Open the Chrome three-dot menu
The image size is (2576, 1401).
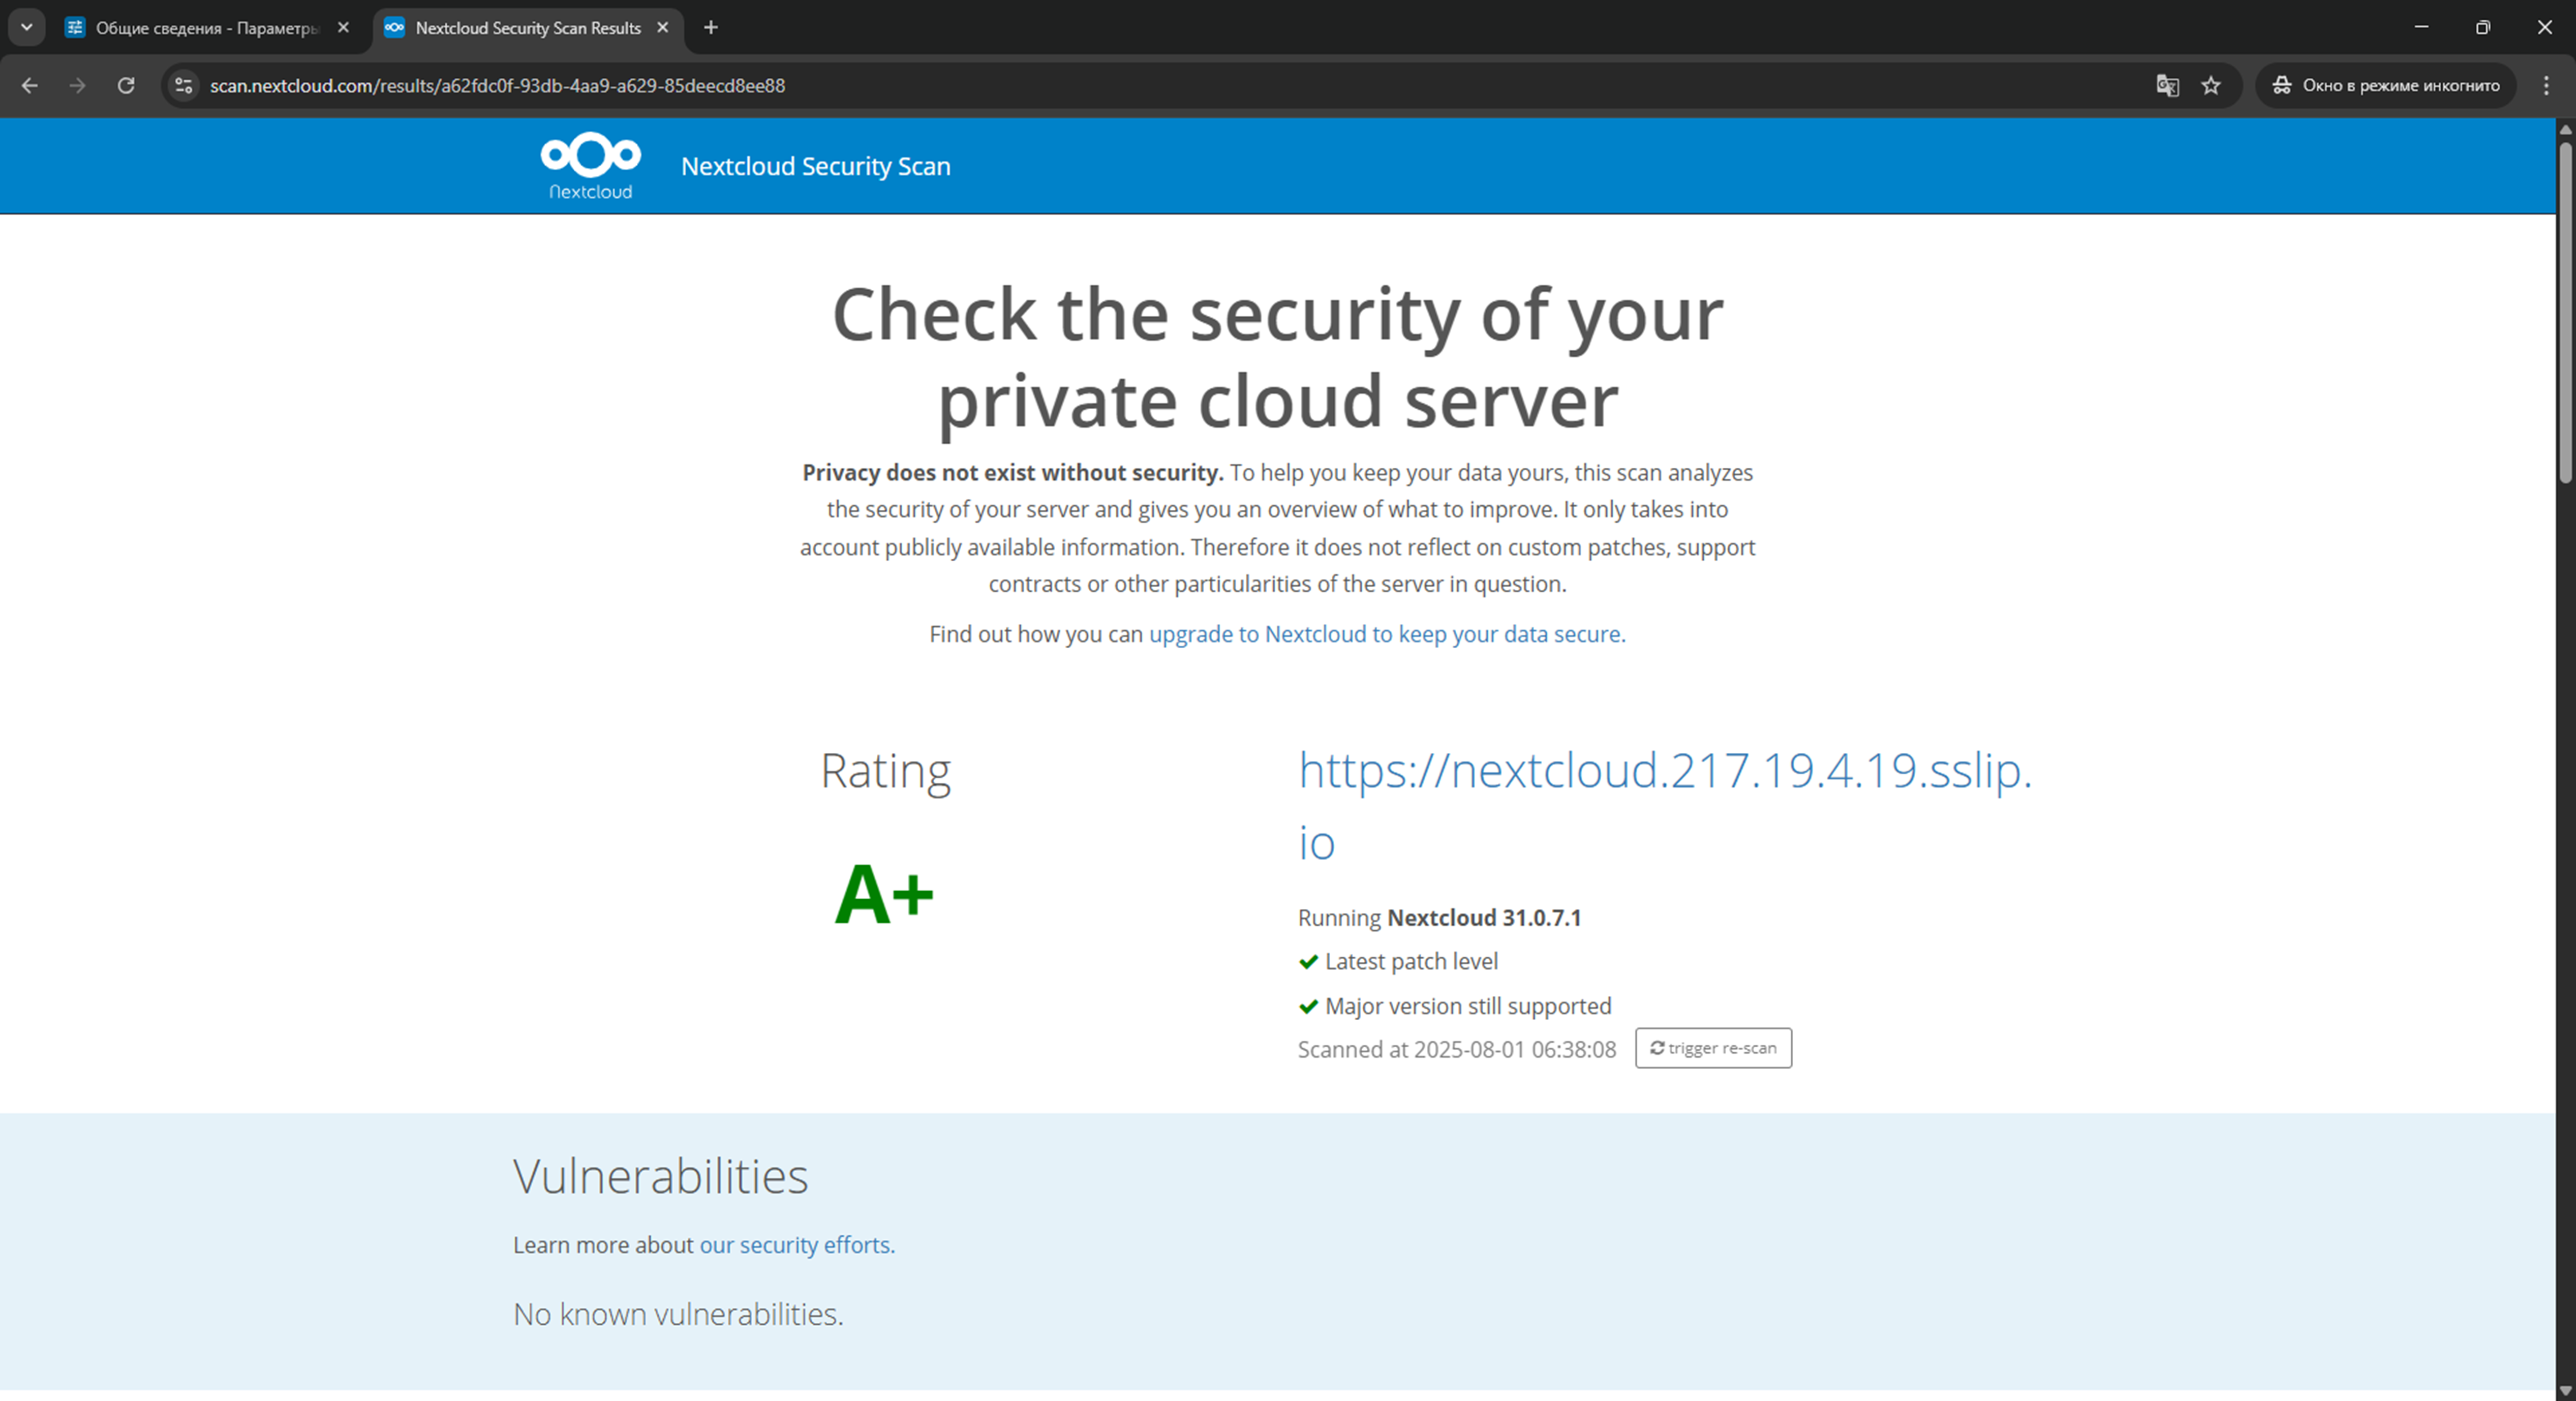(x=2546, y=86)
